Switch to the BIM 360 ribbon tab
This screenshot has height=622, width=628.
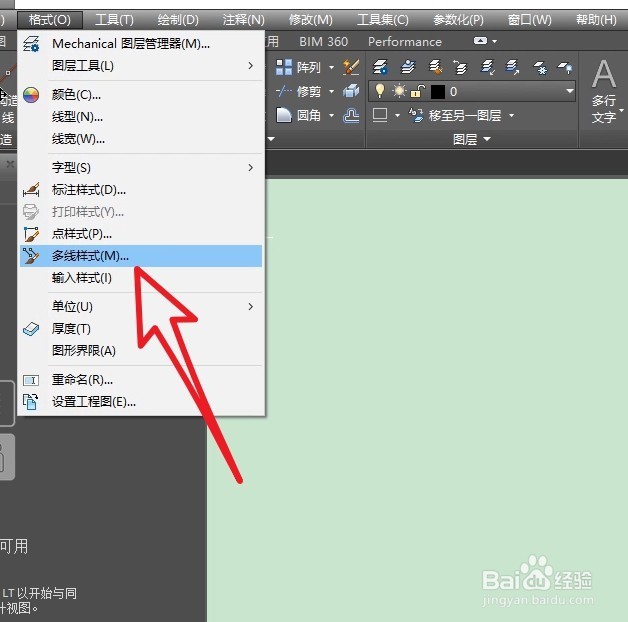pos(324,42)
